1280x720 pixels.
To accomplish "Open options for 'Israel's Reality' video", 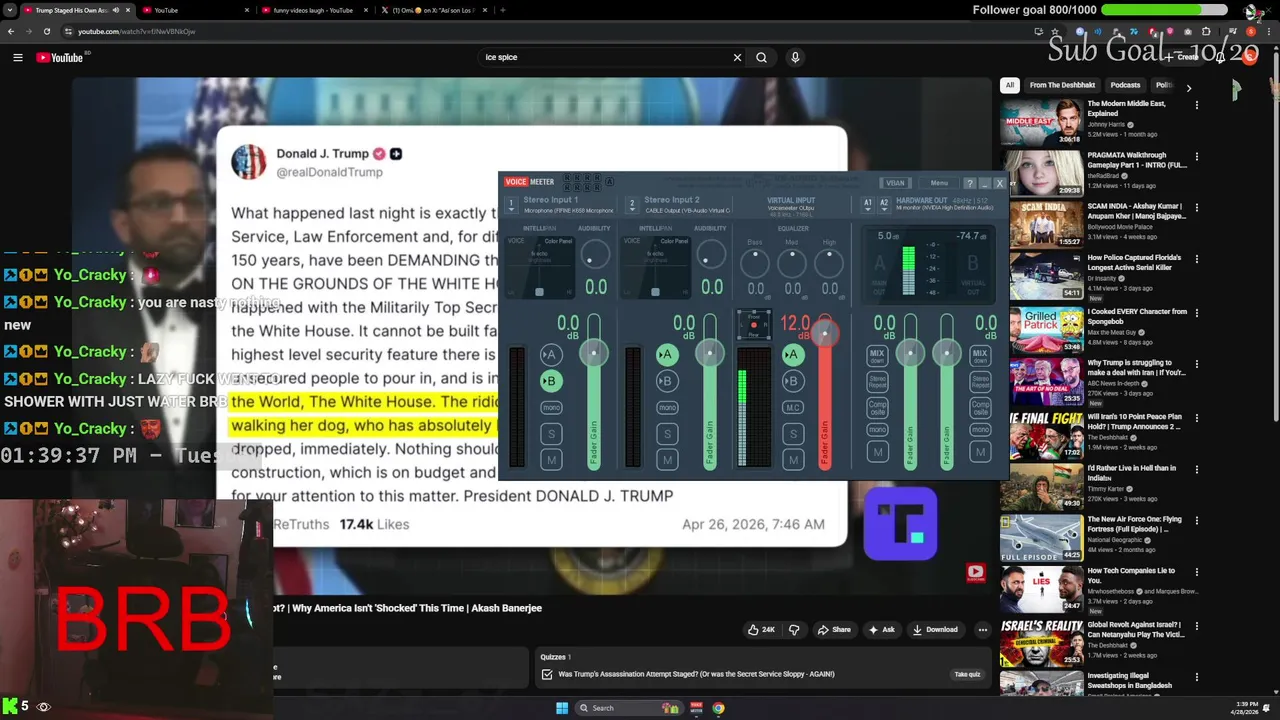I will coord(1196,626).
